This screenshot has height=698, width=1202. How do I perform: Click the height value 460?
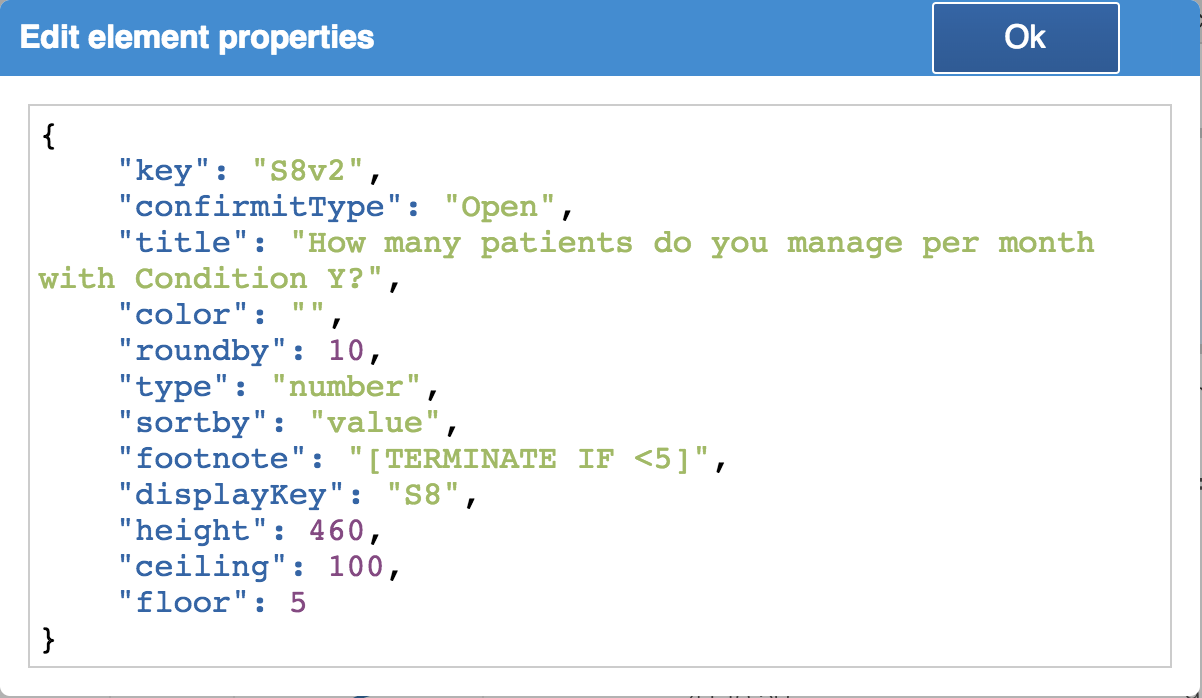point(338,531)
